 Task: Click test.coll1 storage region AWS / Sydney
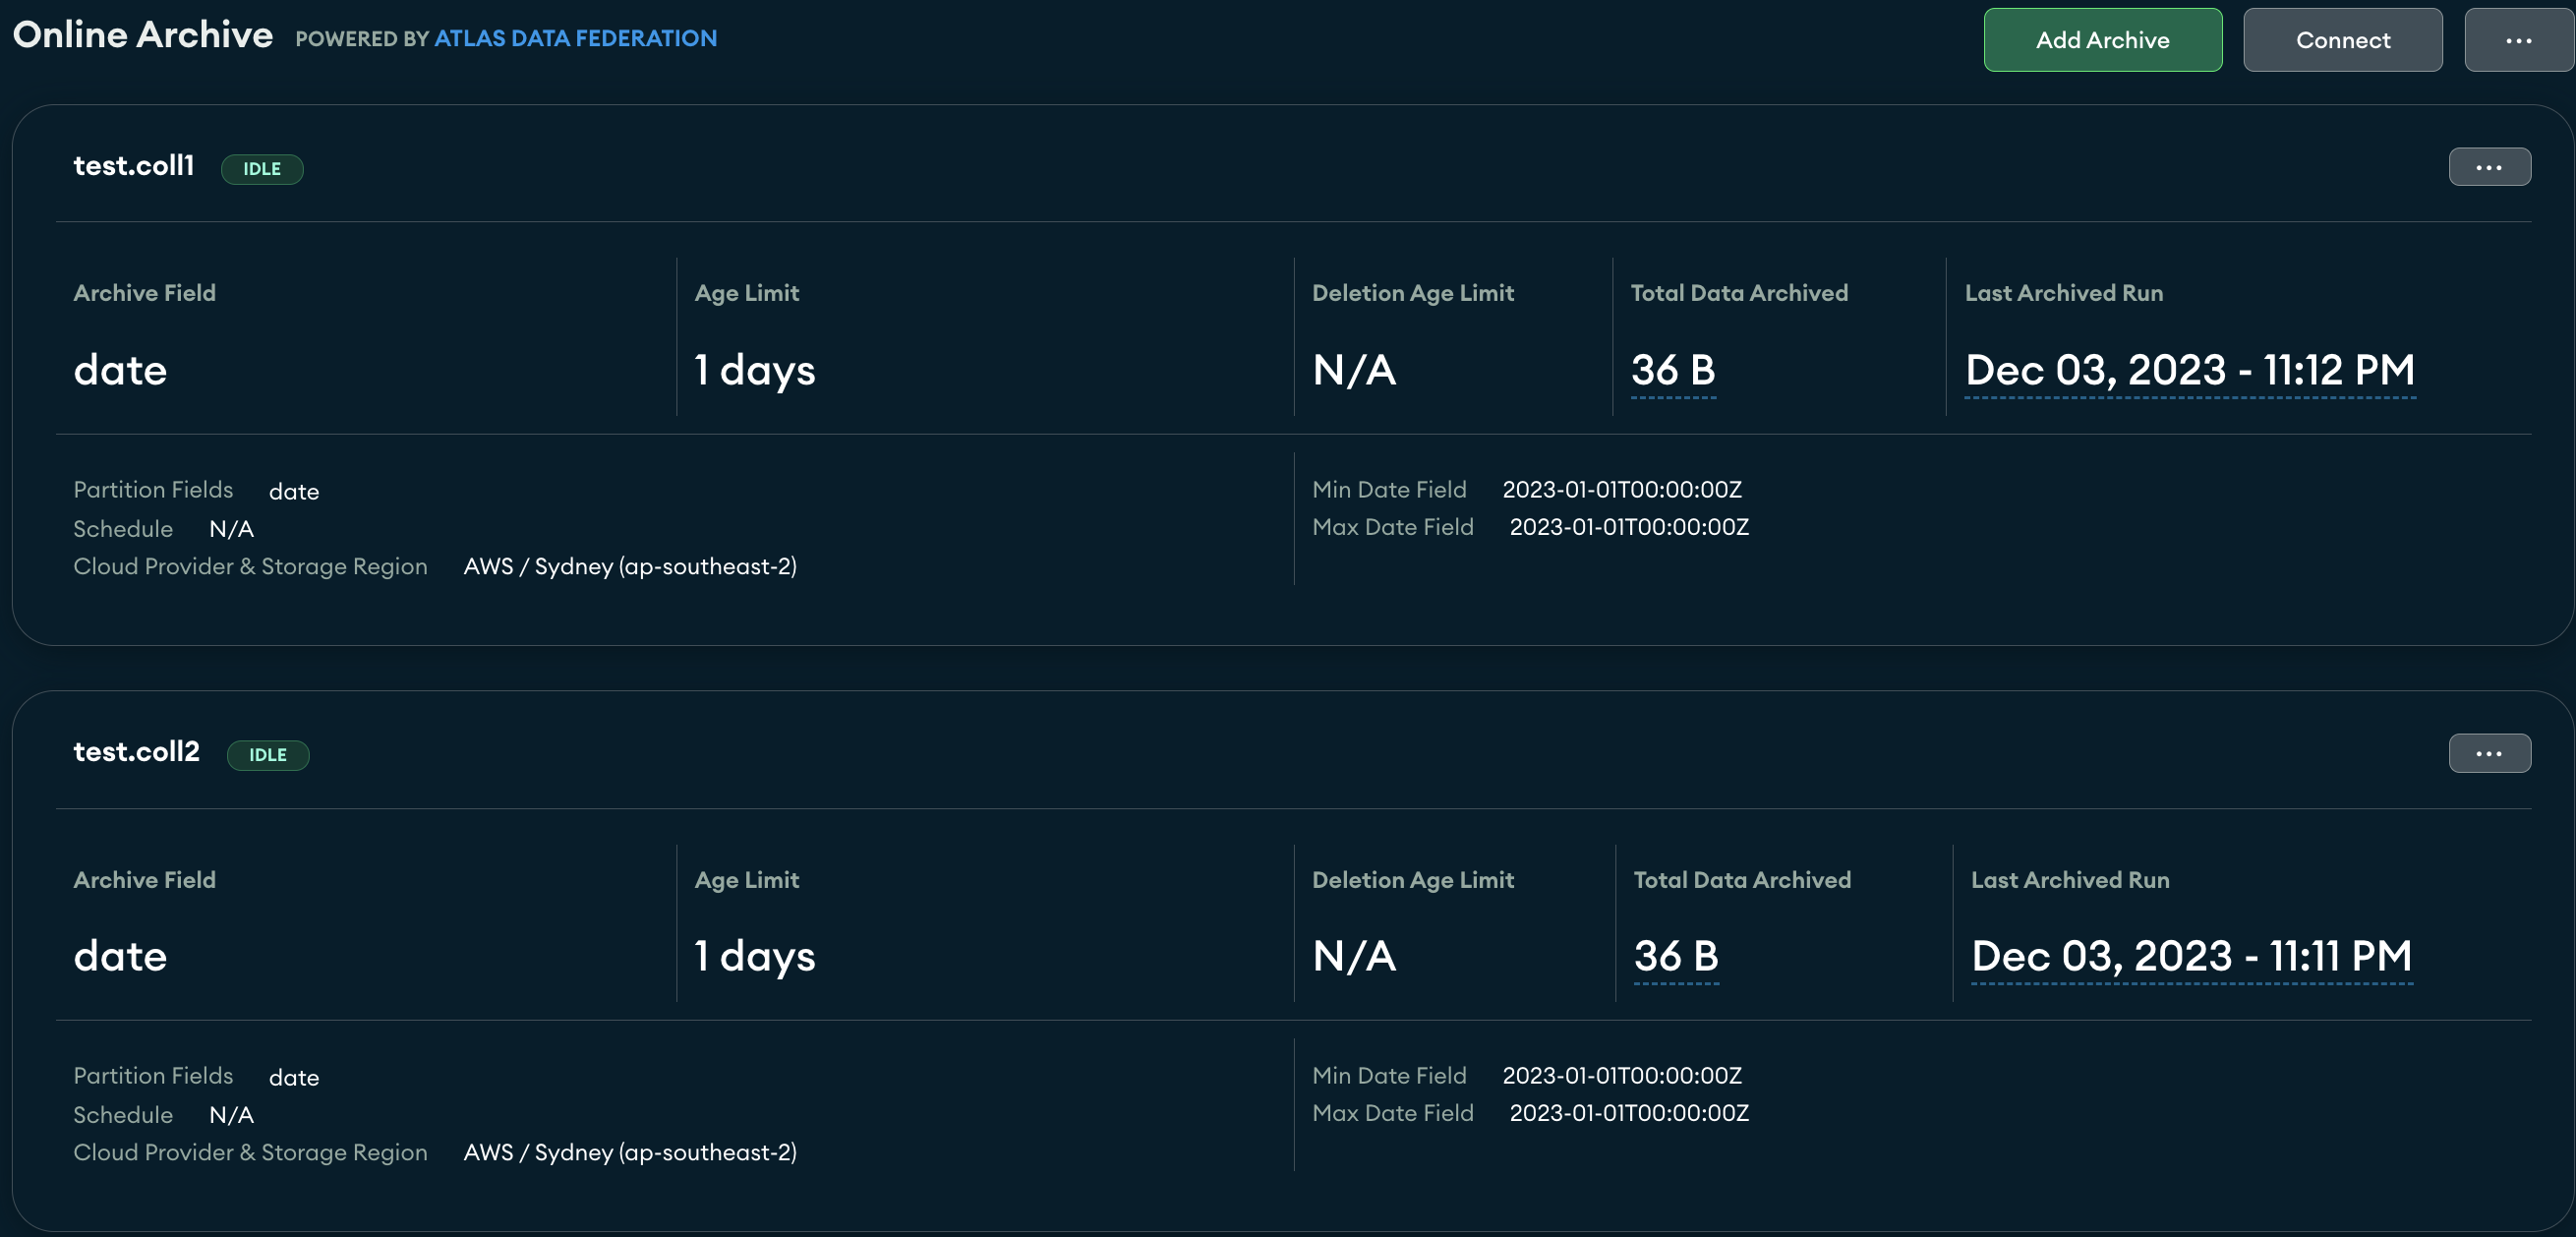click(x=630, y=566)
